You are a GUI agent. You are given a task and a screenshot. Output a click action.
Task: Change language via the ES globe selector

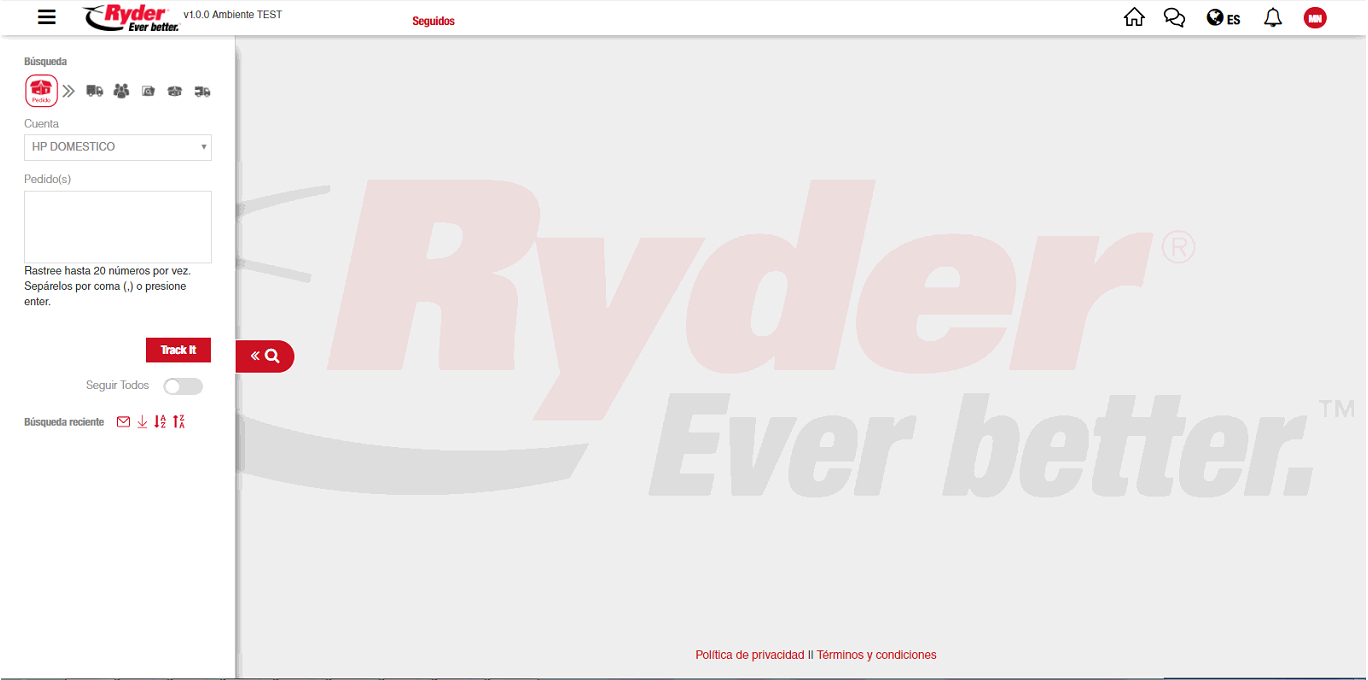(1223, 18)
